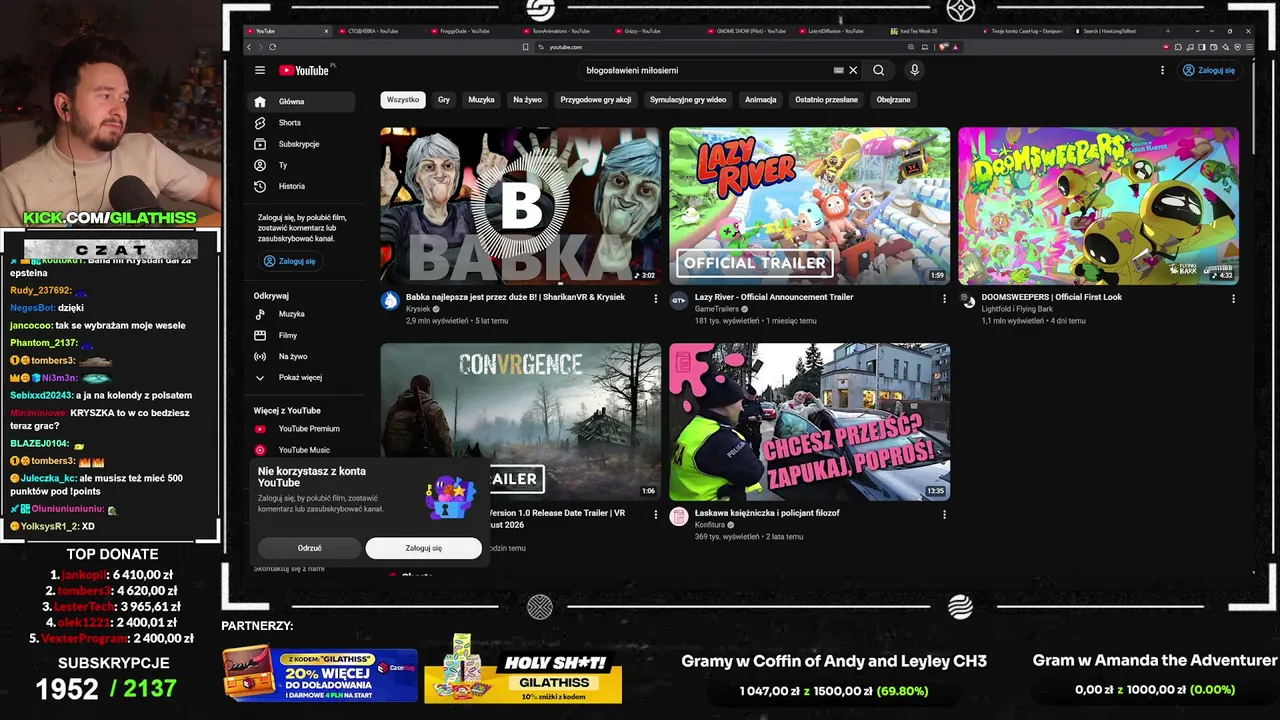Open the Krysiek channel avatar under Babka video

(x=390, y=300)
